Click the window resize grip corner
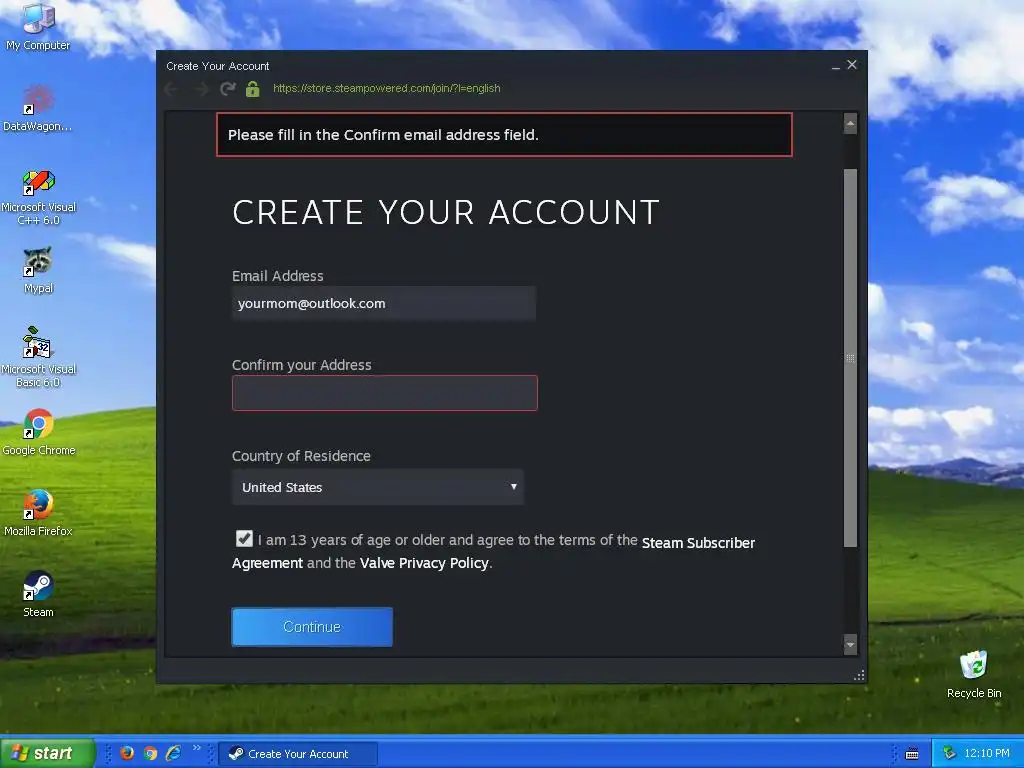 [859, 675]
